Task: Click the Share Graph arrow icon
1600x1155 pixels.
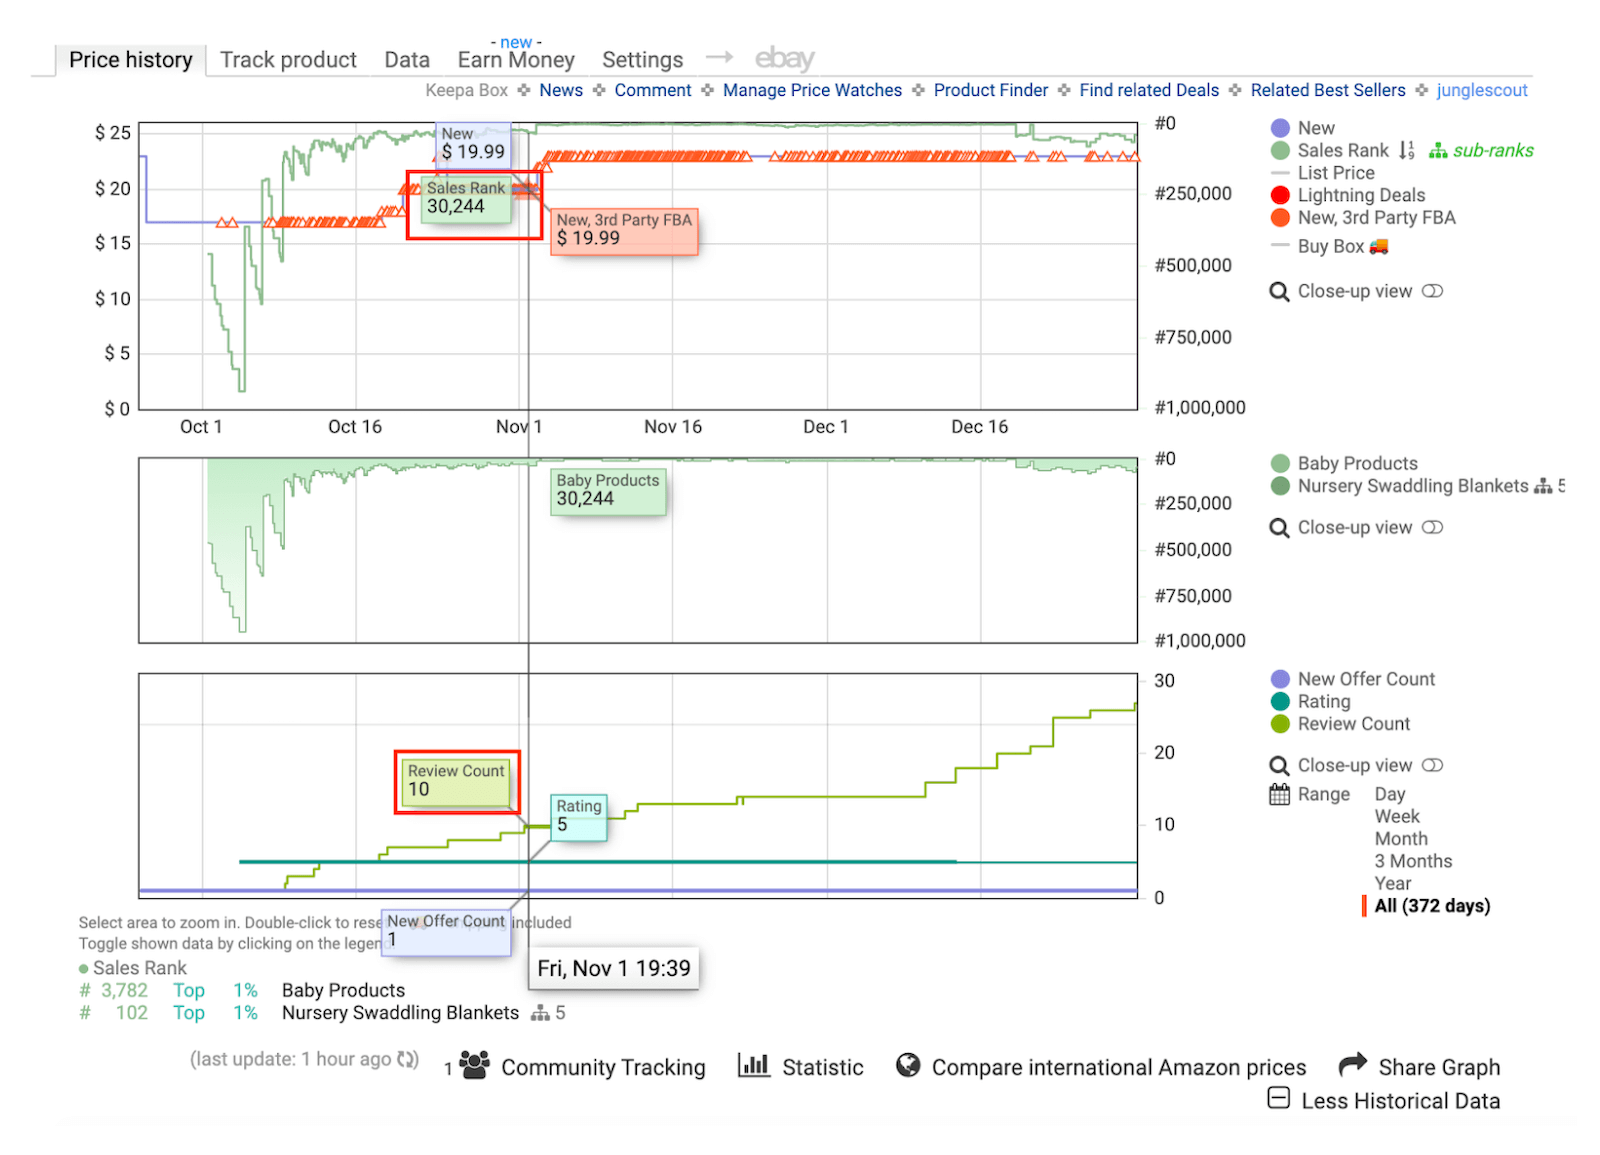Action: 1352,1064
